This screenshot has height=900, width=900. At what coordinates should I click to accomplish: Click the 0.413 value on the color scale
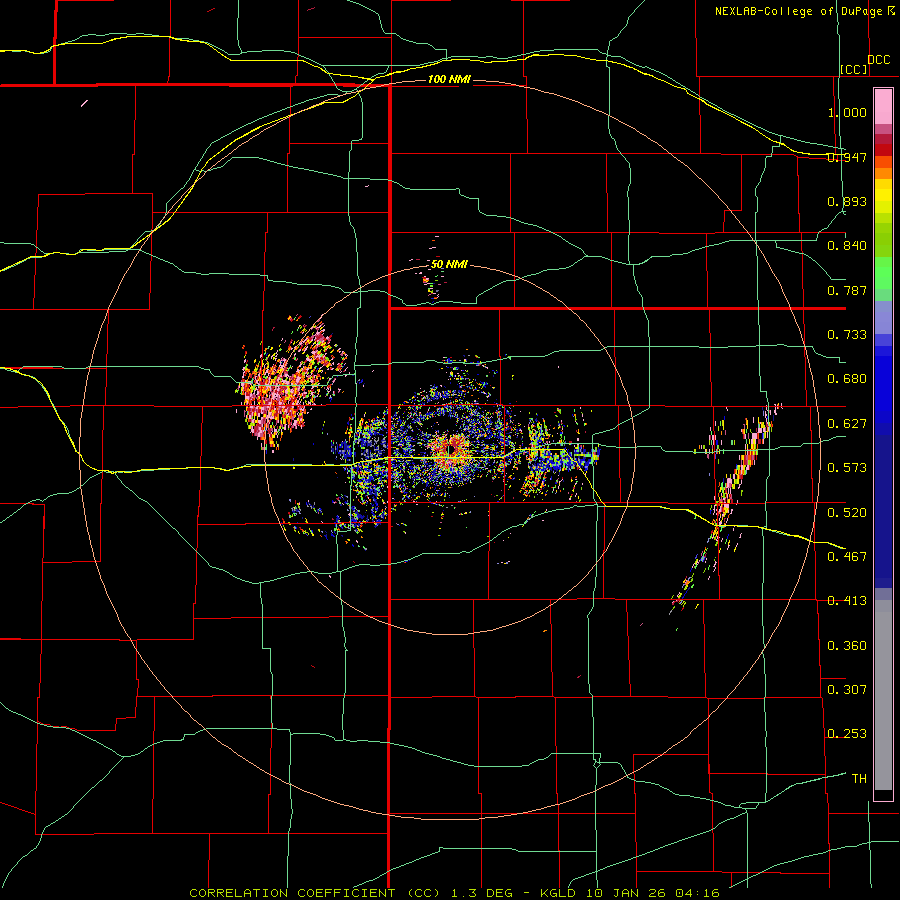coord(847,600)
